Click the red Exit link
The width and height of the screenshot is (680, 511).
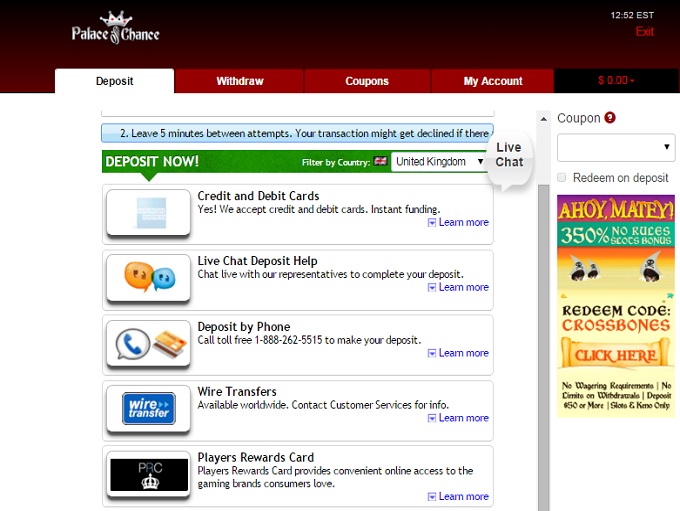pos(644,32)
